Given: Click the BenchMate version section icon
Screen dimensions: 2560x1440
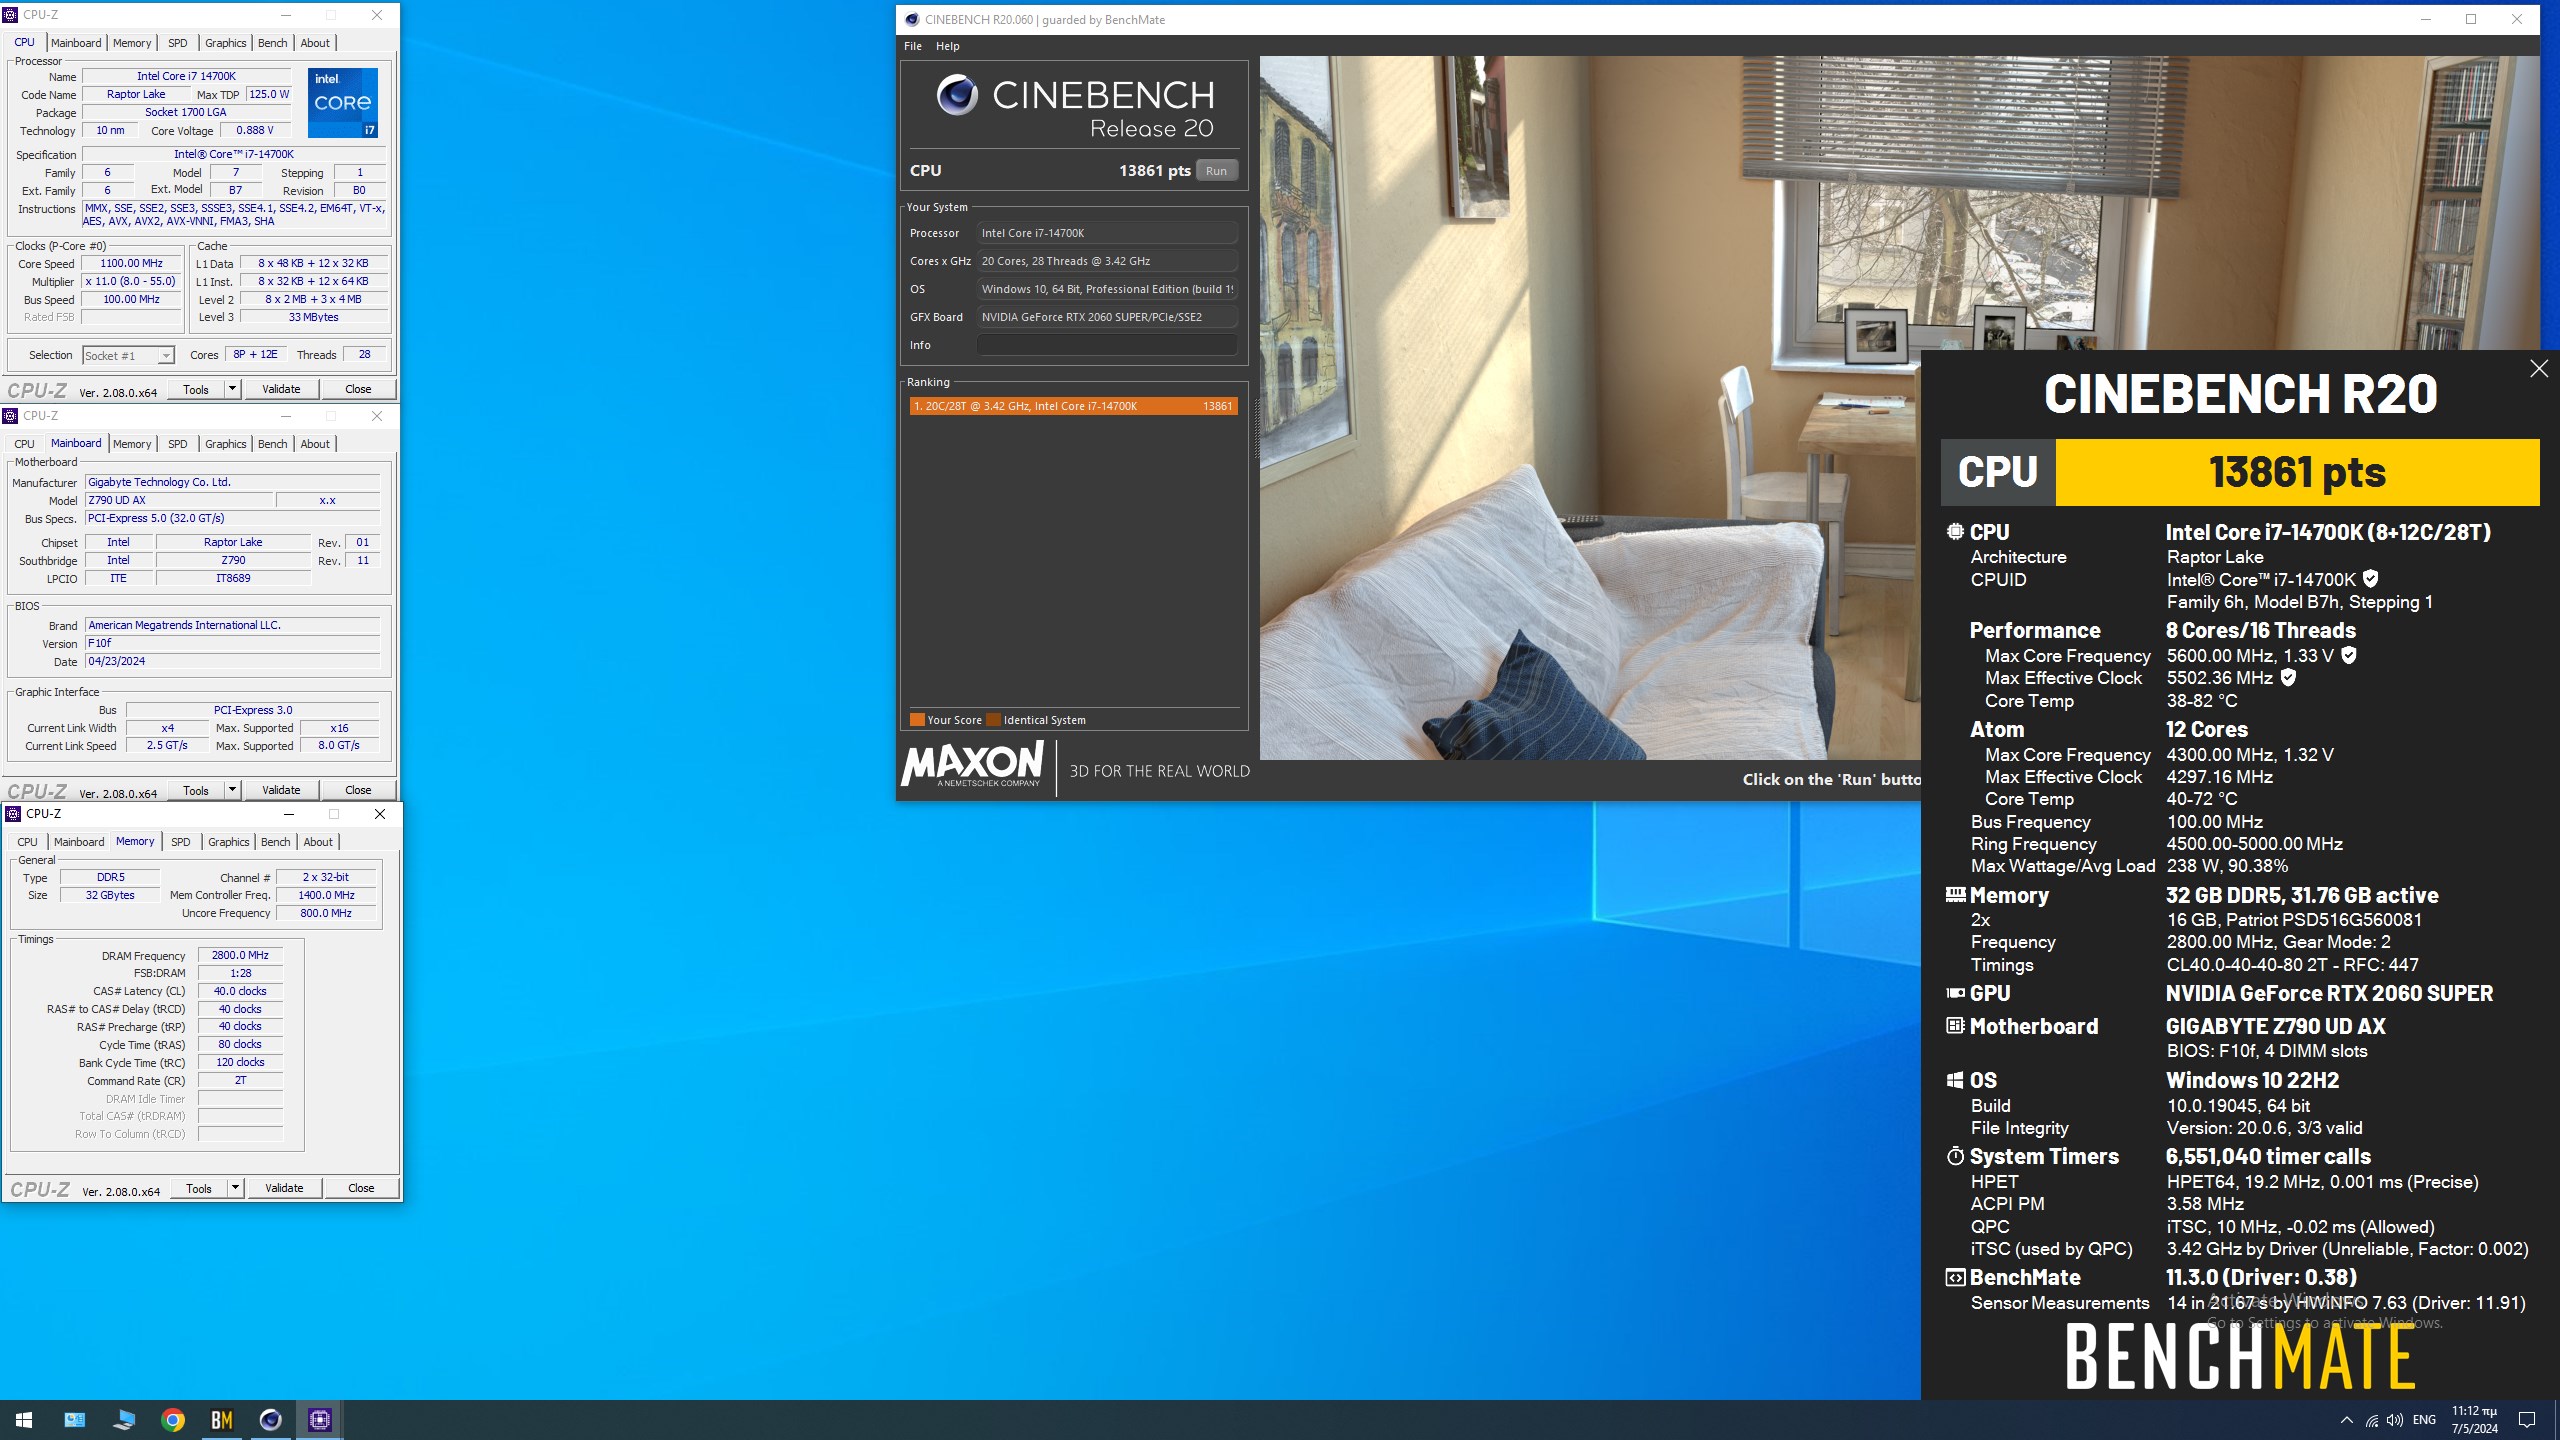Looking at the screenshot, I should tap(1955, 1277).
